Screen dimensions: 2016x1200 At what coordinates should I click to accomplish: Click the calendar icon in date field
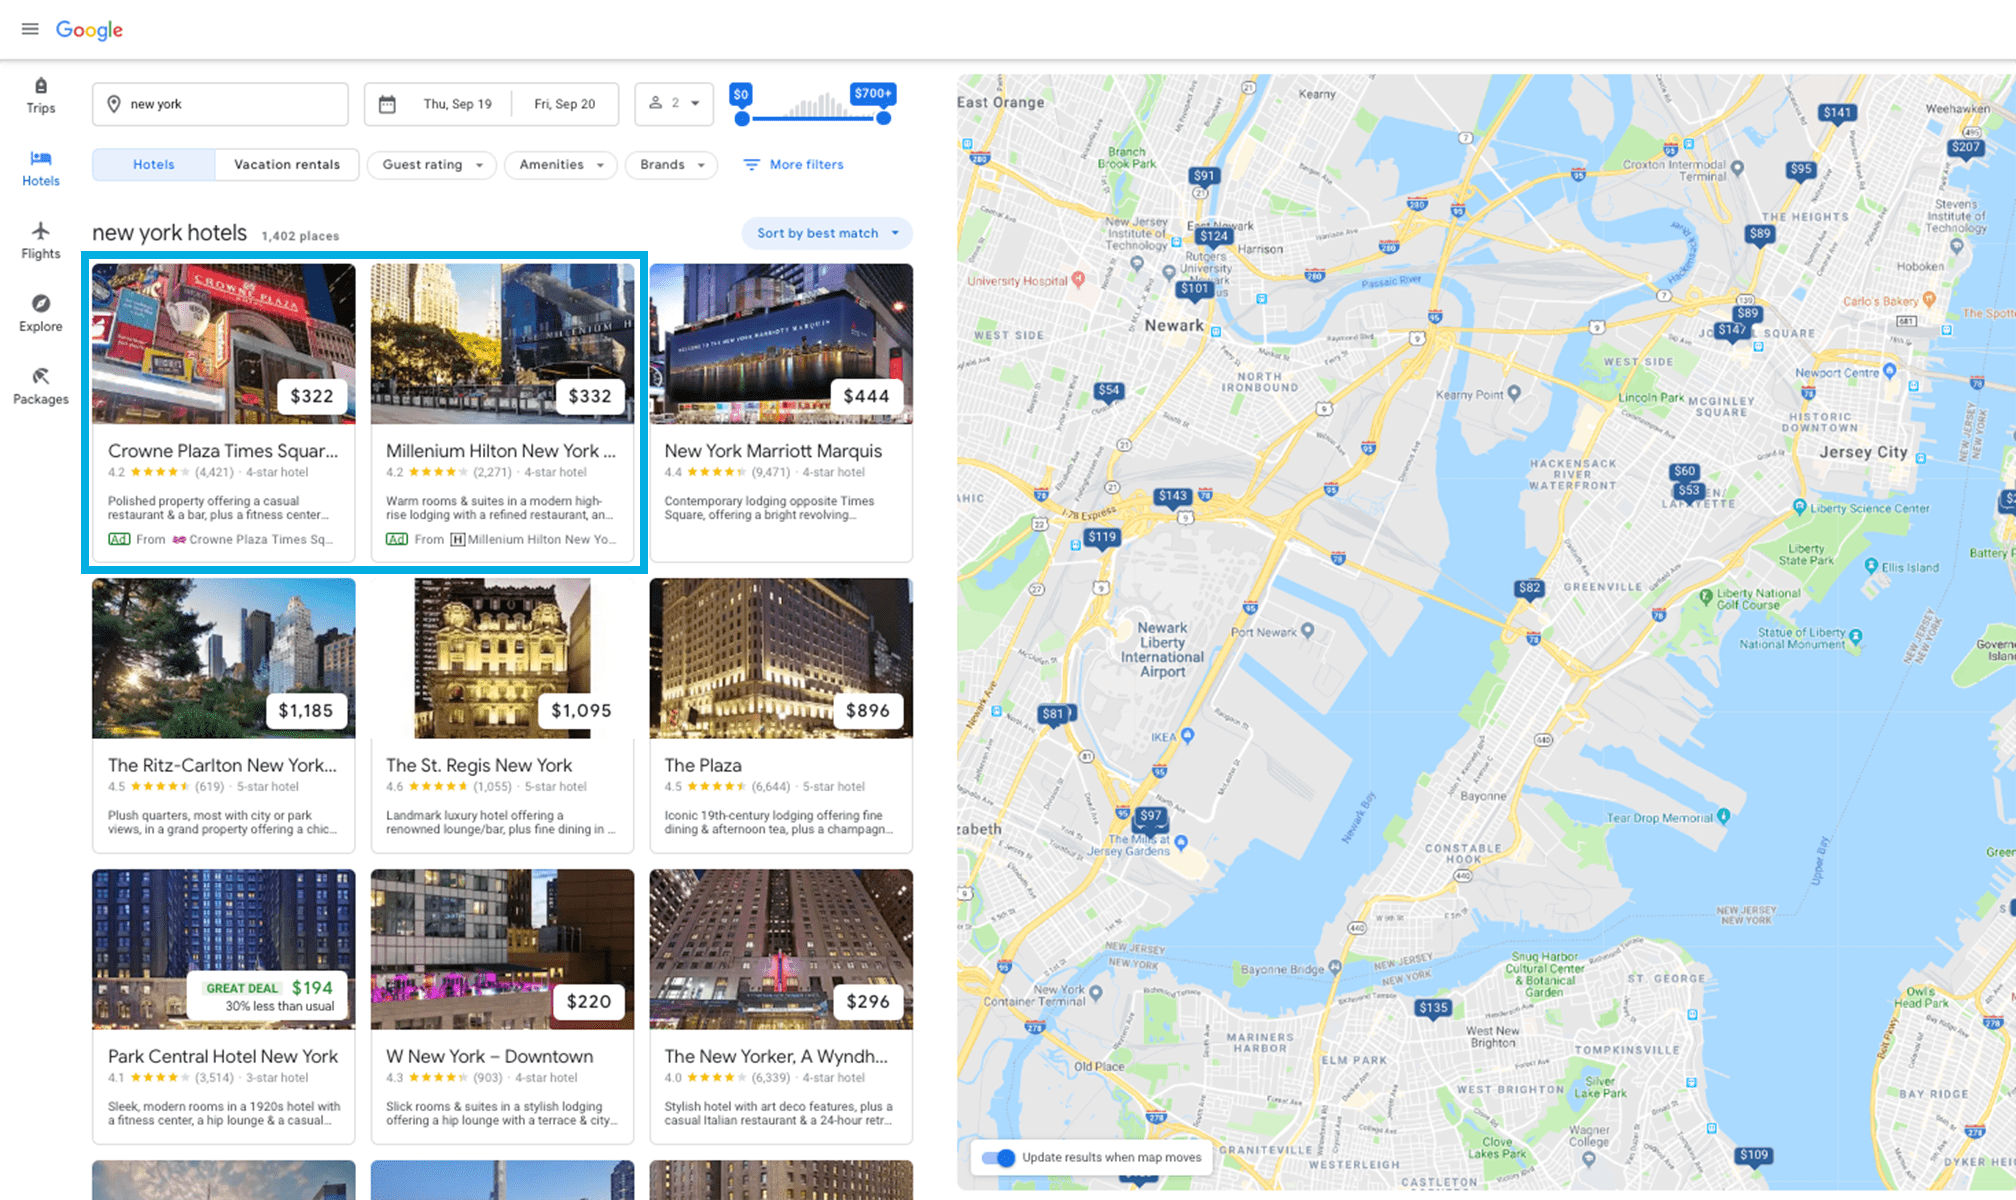click(388, 104)
